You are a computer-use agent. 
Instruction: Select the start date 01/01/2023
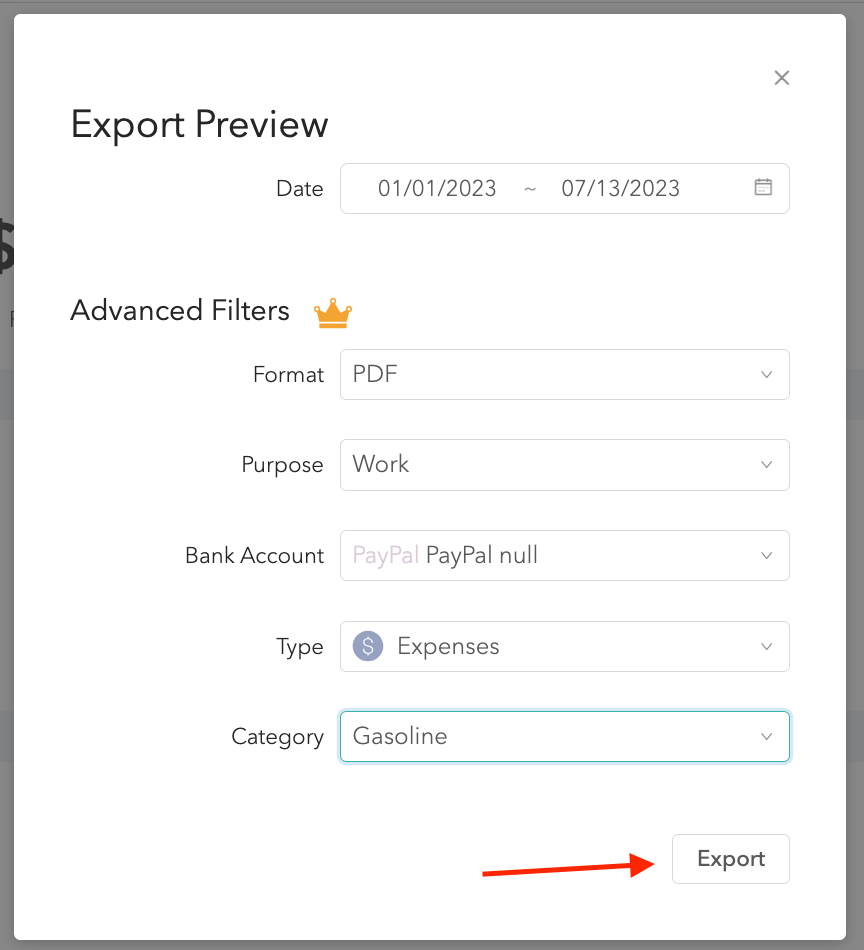[x=438, y=187]
